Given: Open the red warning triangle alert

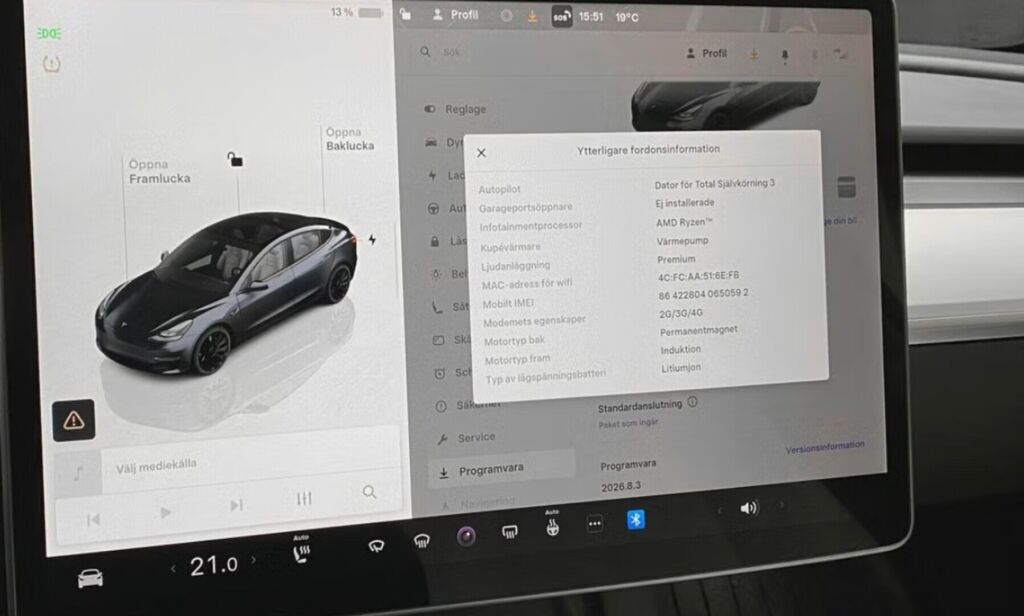Looking at the screenshot, I should [74, 420].
